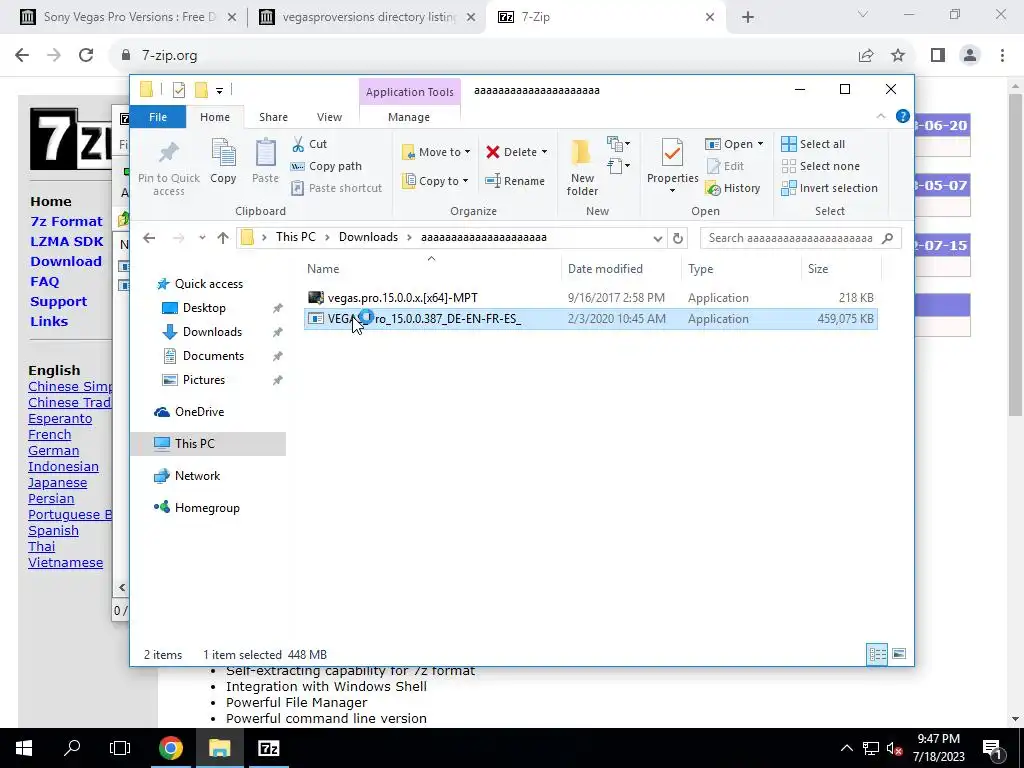Click the Properties checkmark icon
Screen dimensions: 1024x768
click(x=672, y=154)
